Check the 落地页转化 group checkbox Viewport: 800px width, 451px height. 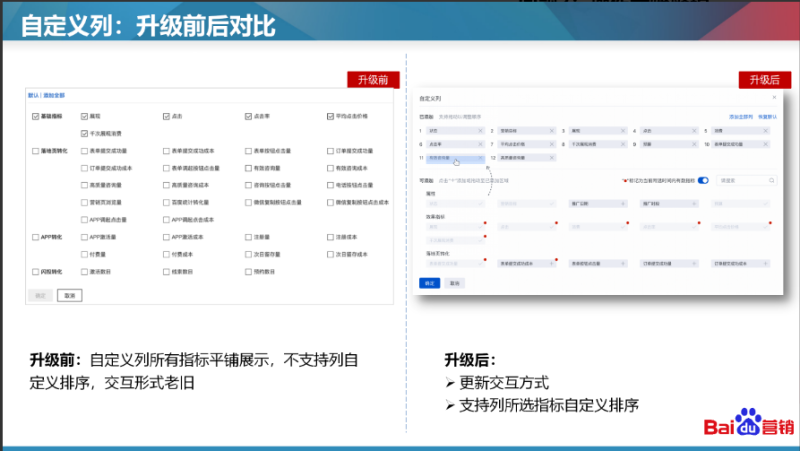35,151
